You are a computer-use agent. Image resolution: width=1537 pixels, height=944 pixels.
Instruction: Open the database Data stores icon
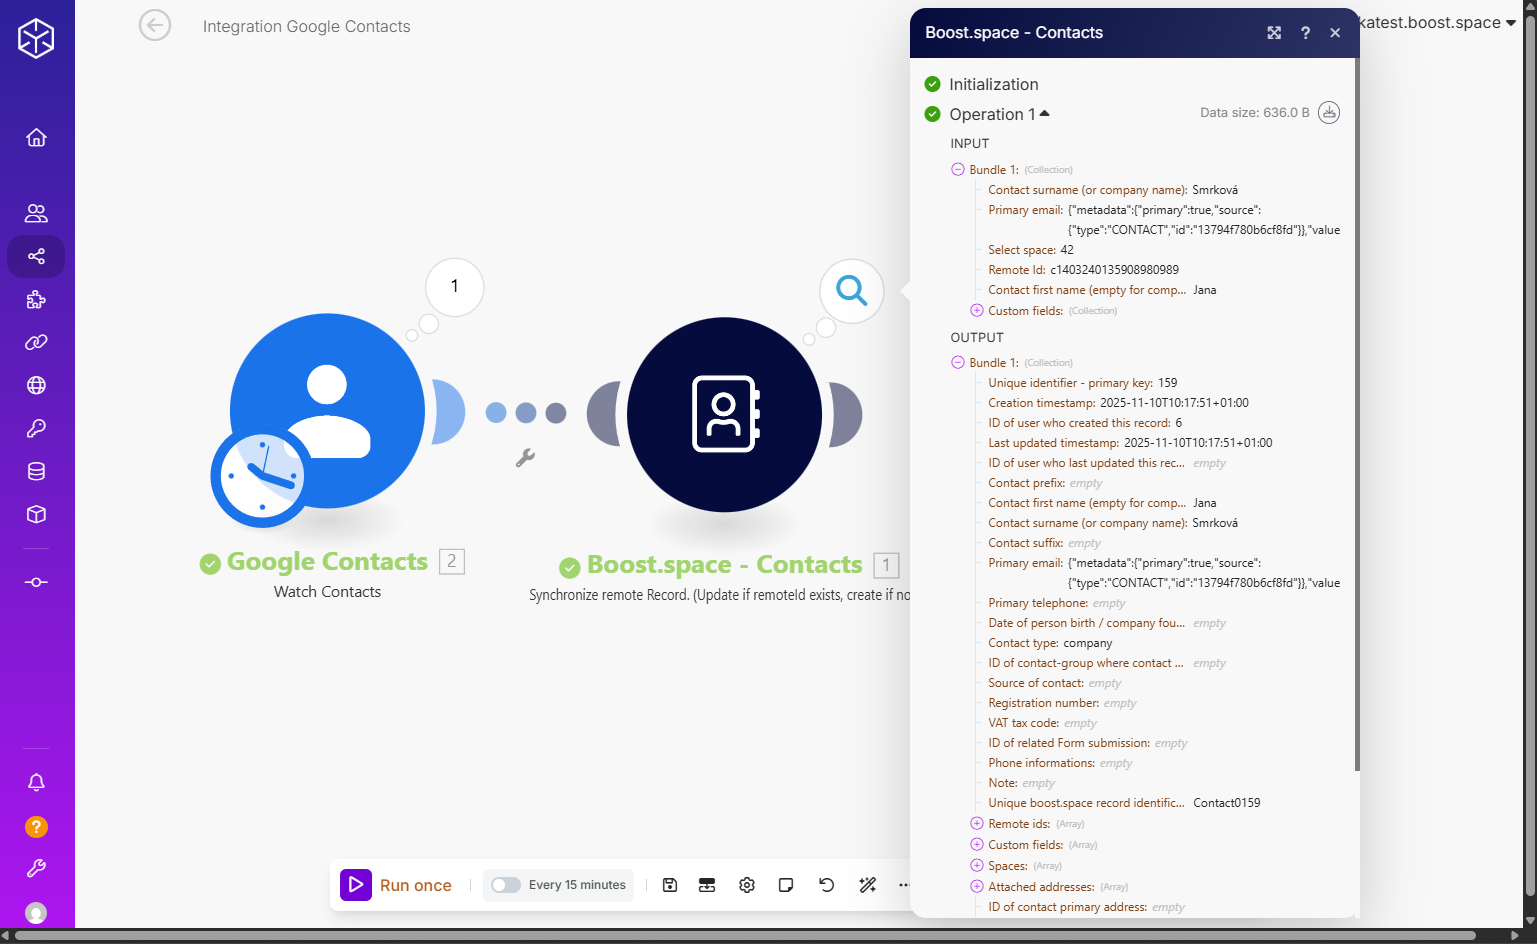36,471
